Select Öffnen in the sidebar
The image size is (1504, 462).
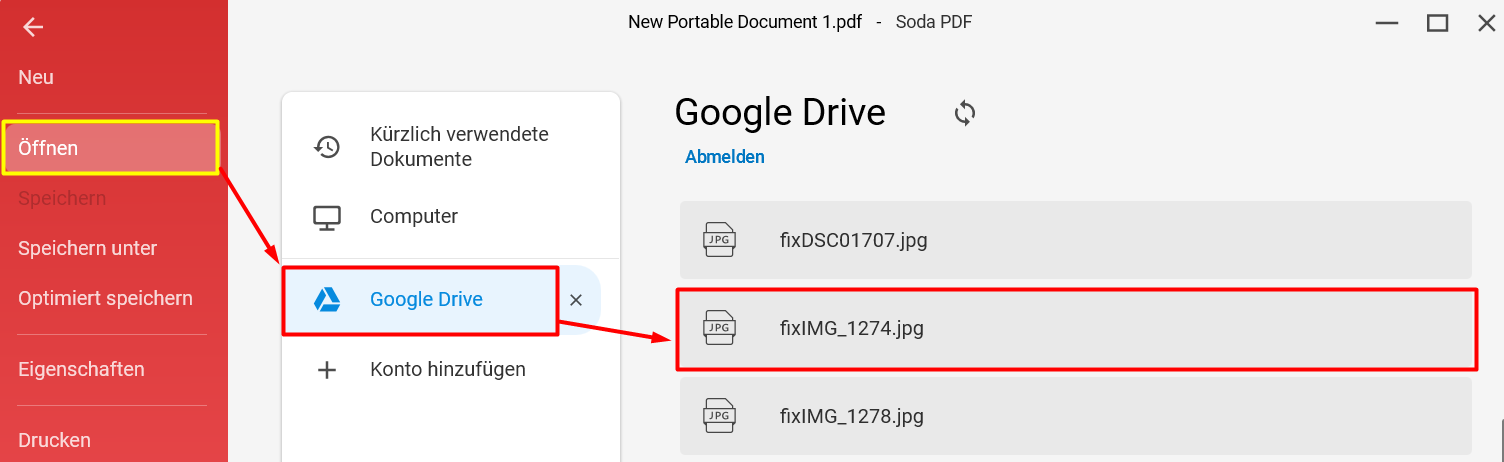tap(110, 148)
